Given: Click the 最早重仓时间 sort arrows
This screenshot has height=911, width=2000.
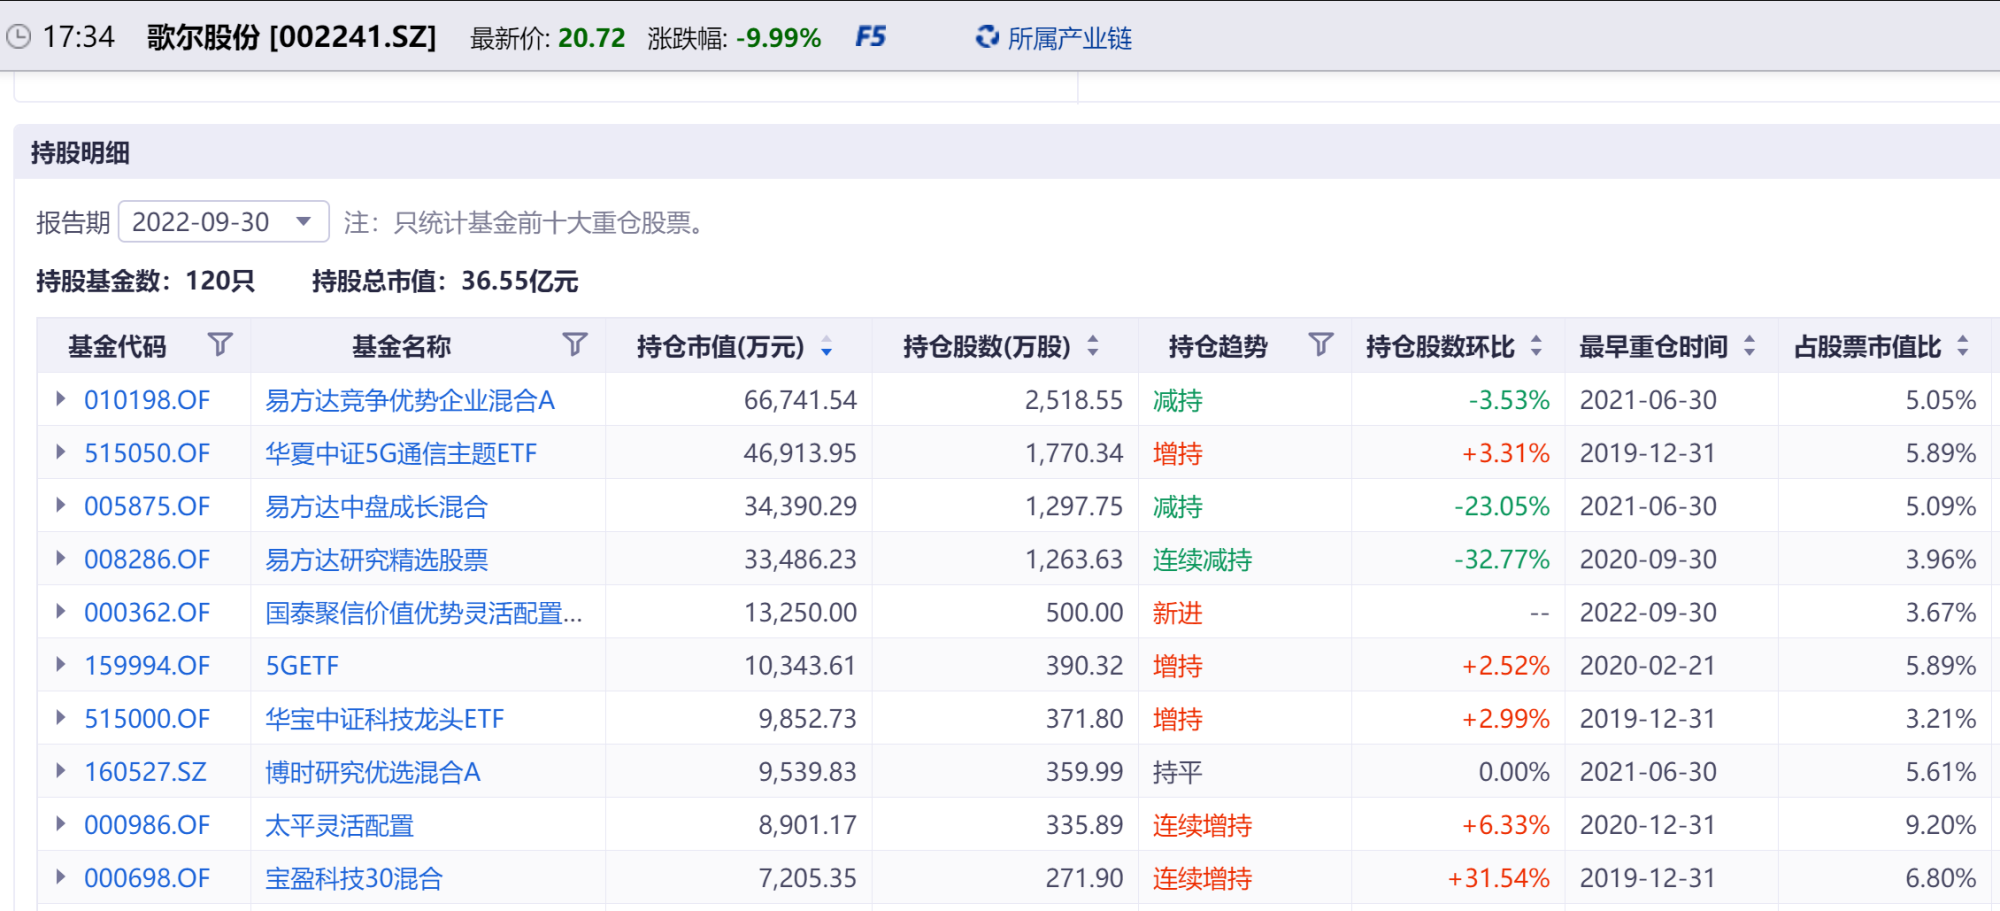Looking at the screenshot, I should click(x=1749, y=346).
